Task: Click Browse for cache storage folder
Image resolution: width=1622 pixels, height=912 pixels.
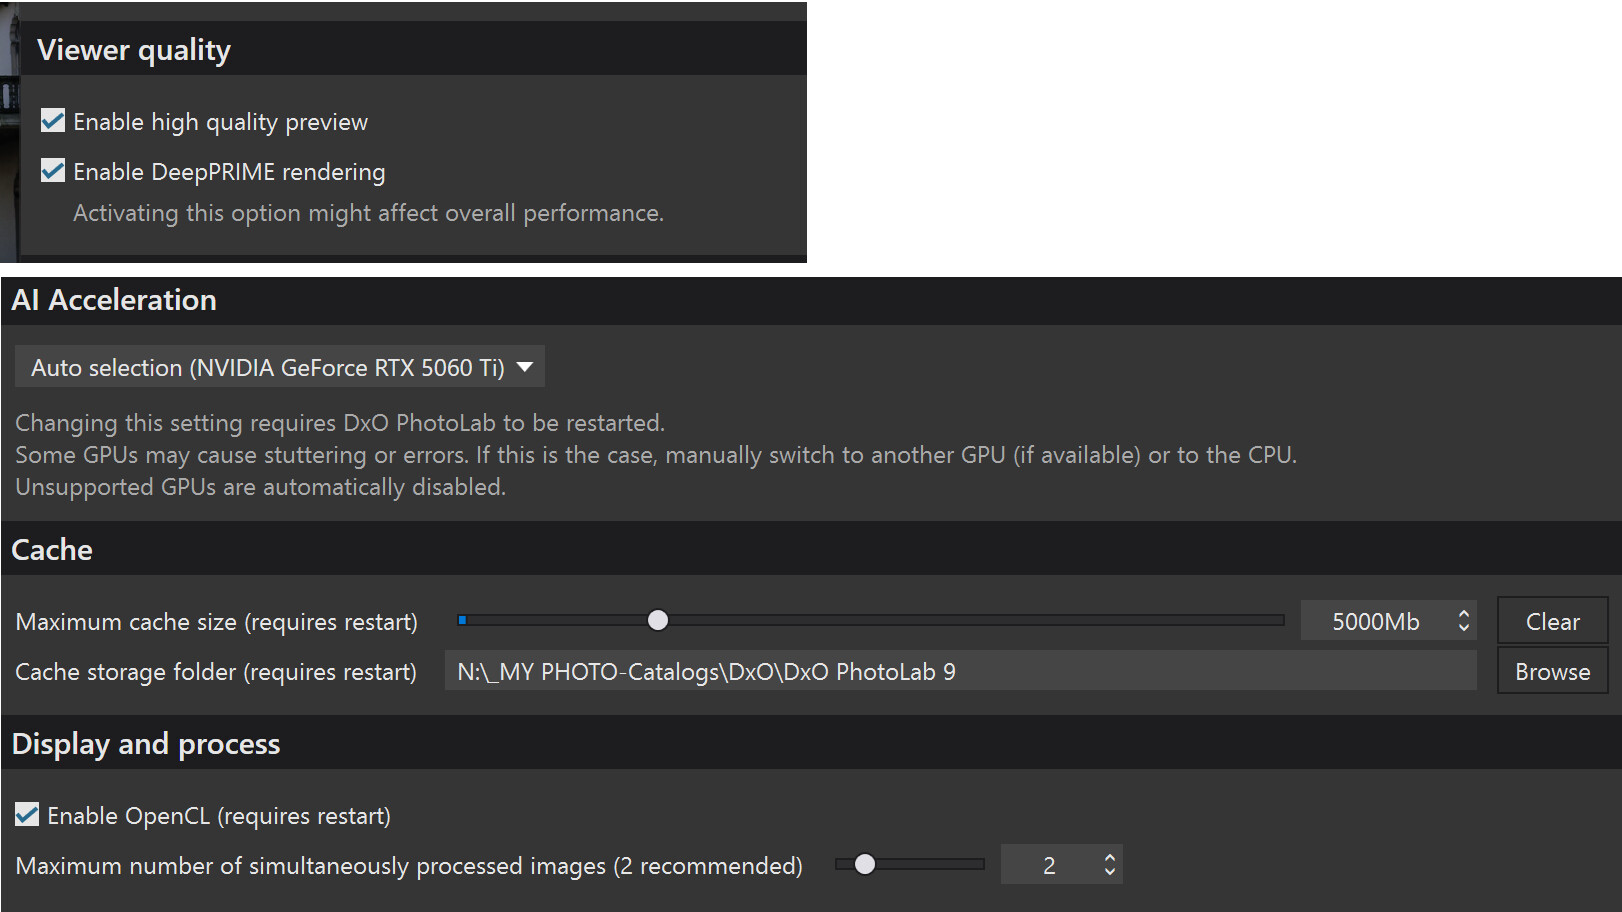Action: coord(1552,671)
